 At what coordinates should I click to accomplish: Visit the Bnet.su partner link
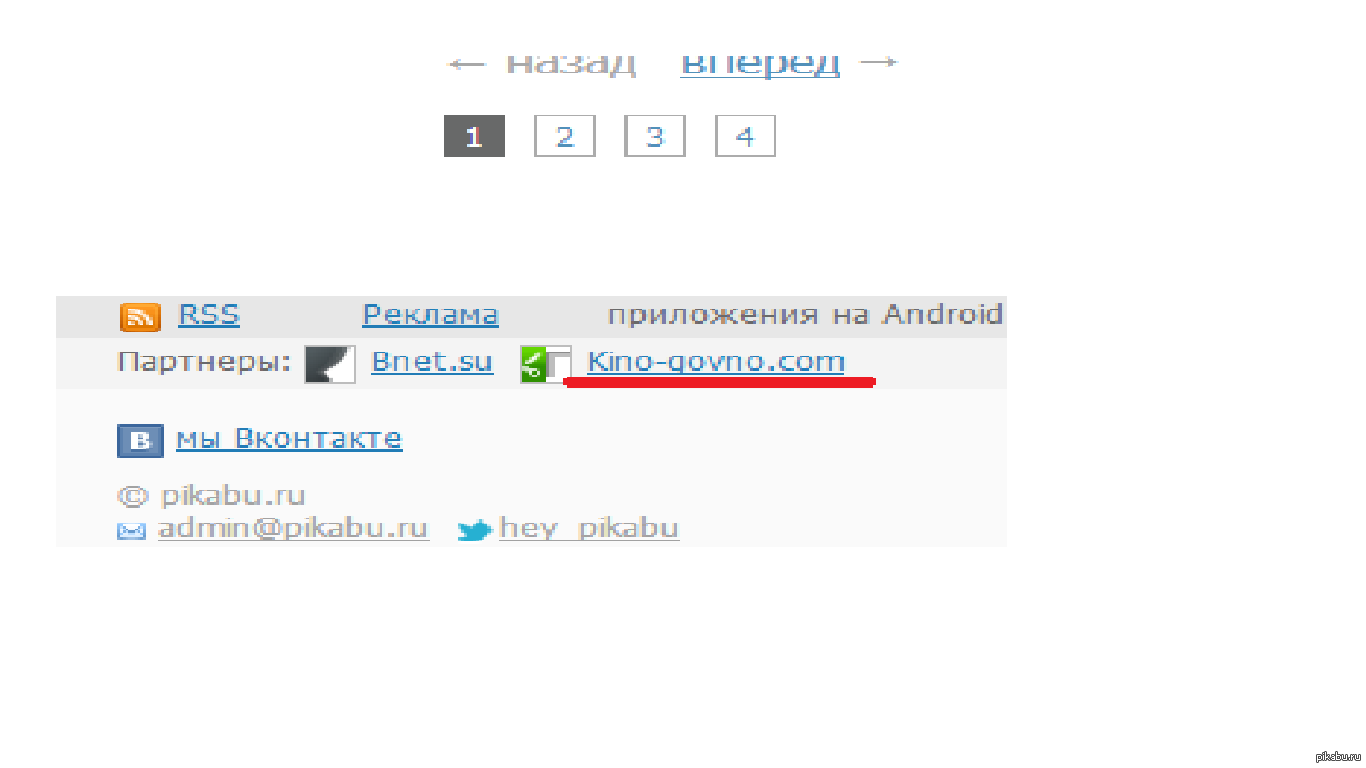tap(432, 362)
